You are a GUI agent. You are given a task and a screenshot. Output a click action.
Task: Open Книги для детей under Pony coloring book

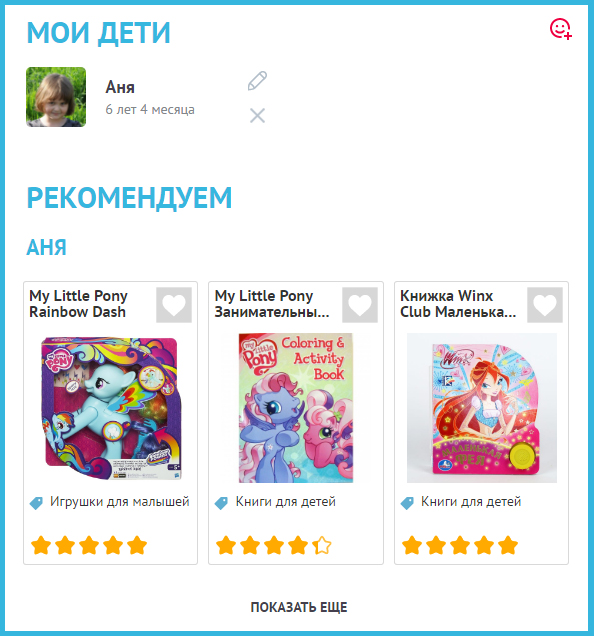click(x=286, y=502)
